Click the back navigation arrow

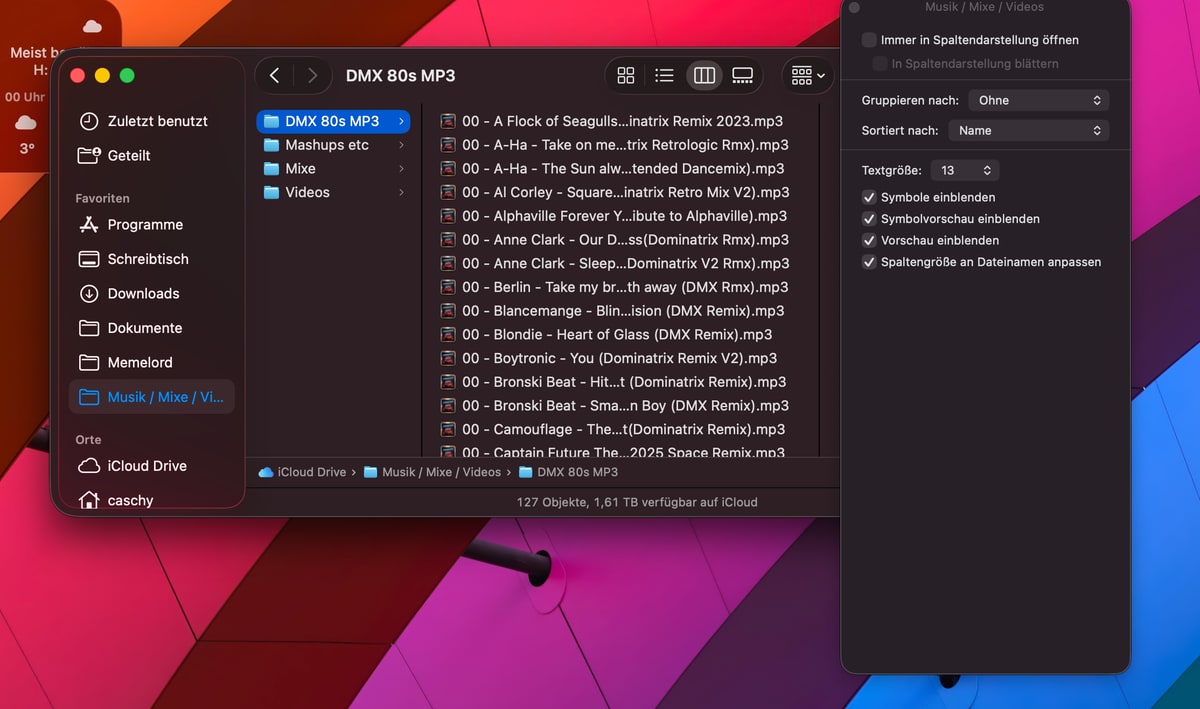pyautogui.click(x=275, y=76)
